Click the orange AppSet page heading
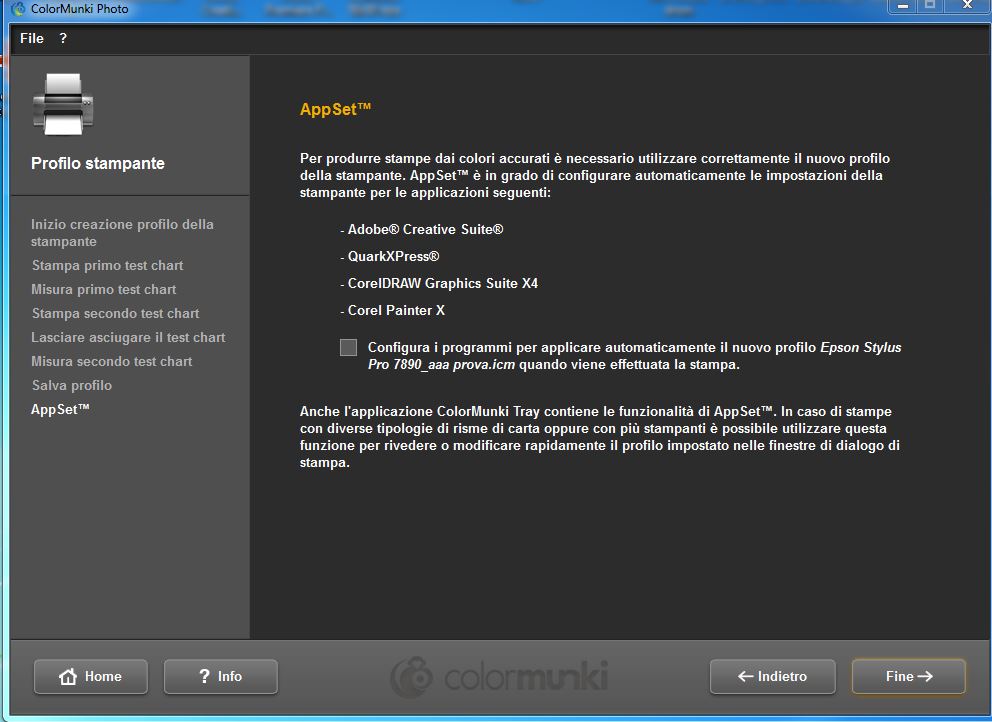The width and height of the screenshot is (992, 722). click(x=335, y=109)
